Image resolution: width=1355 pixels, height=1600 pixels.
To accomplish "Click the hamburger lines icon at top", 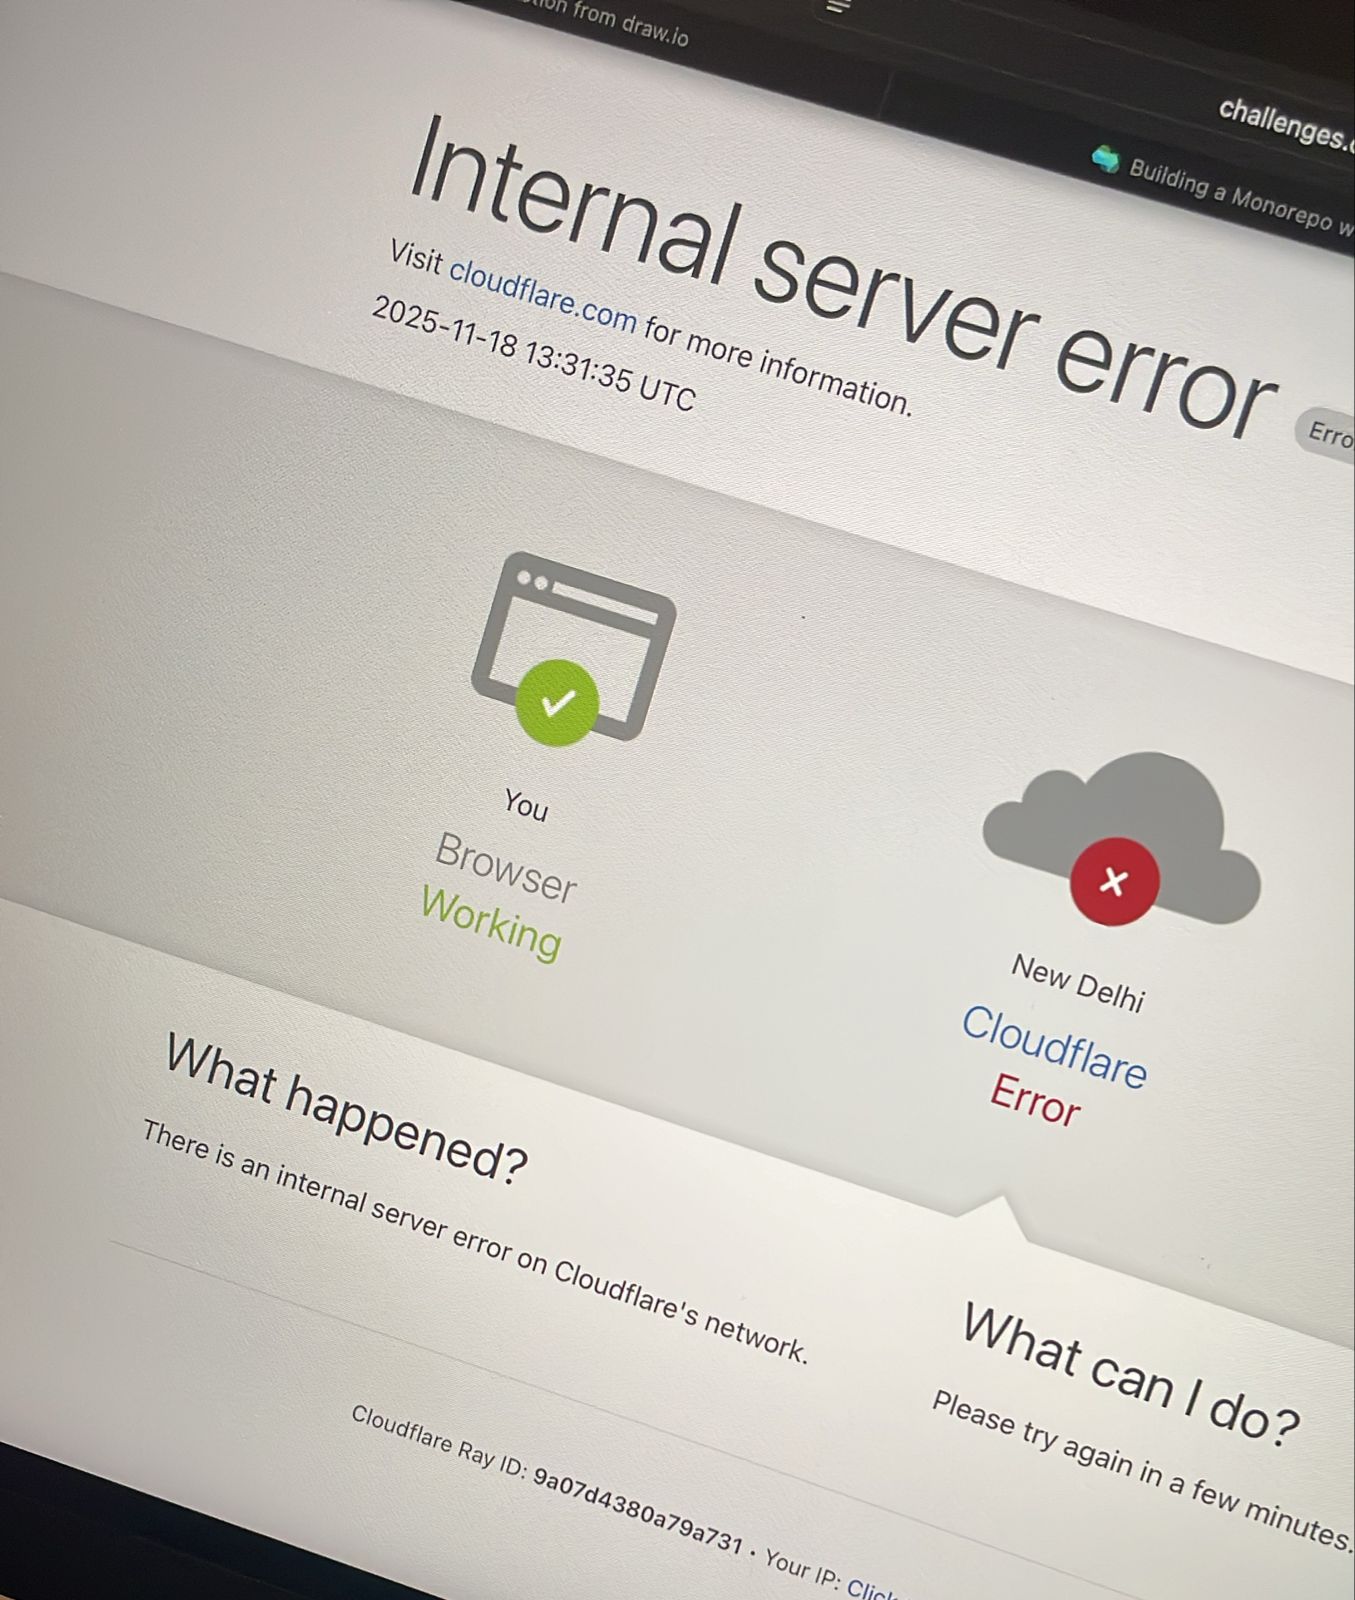I will 838,7.
